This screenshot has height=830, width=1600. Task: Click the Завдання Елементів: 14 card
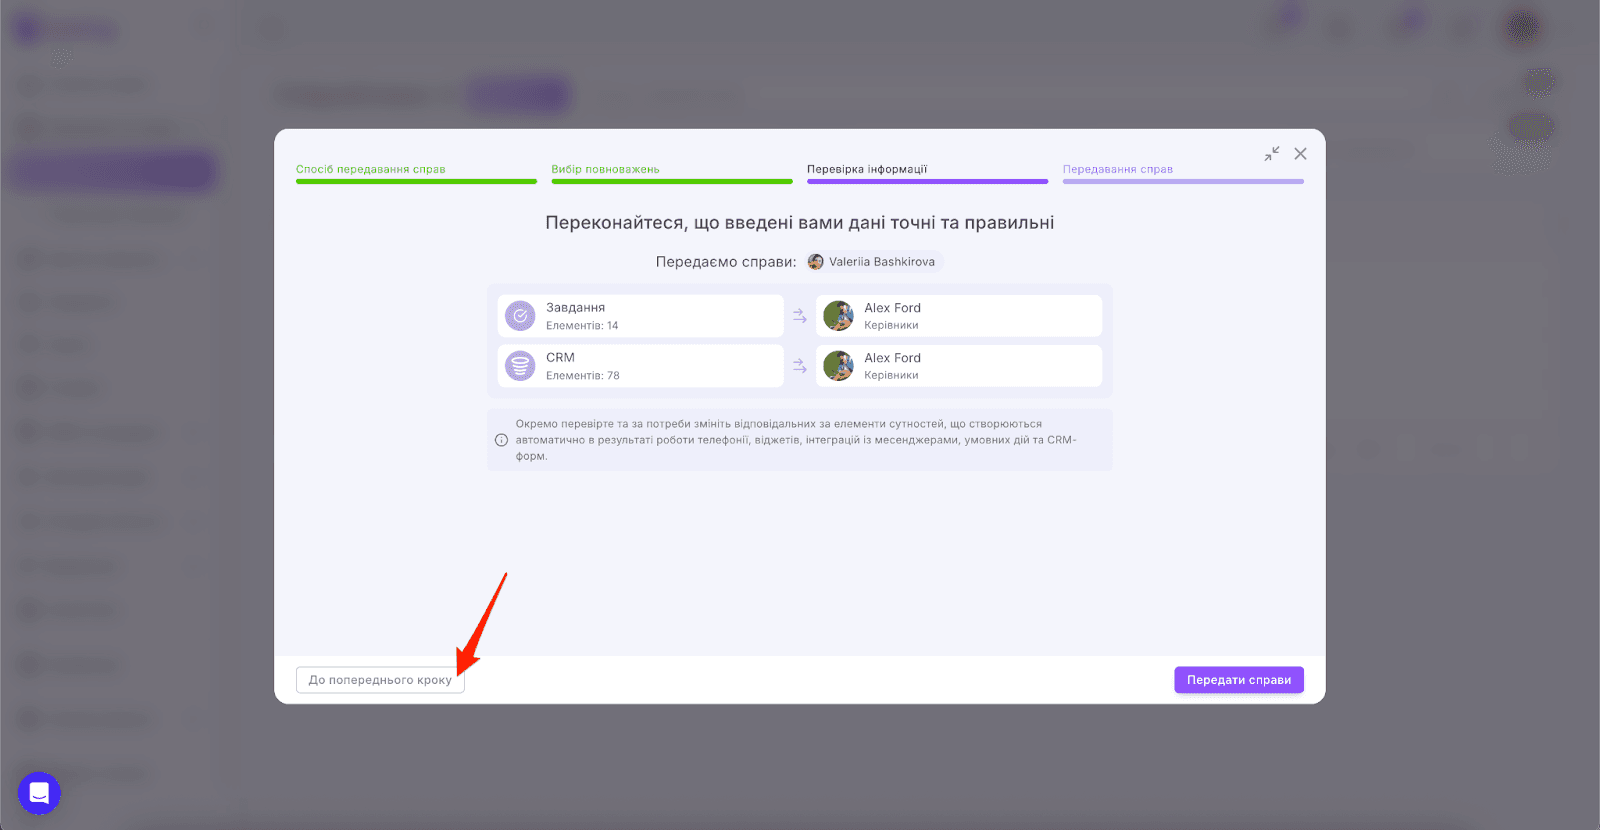tap(640, 316)
